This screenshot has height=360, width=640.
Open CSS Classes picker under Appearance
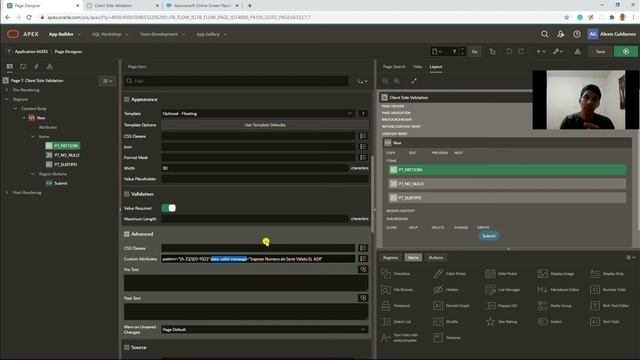pos(363,136)
